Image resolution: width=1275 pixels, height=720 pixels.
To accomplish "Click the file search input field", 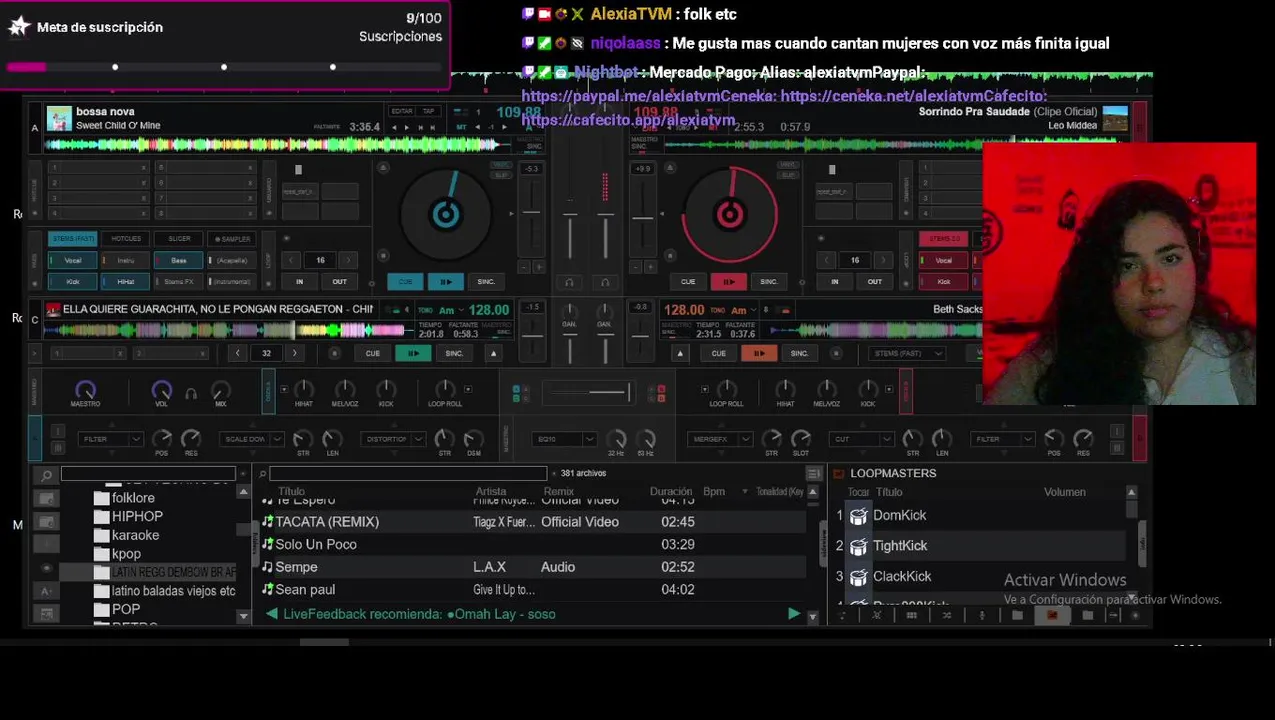I will coord(408,474).
